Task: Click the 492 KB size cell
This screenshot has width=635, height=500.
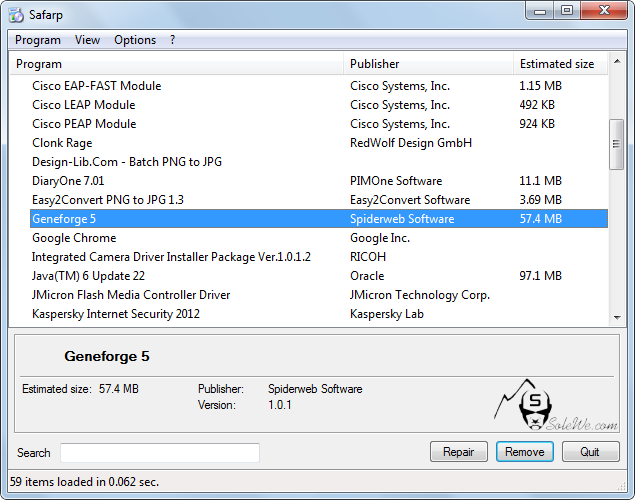Action: pos(537,105)
